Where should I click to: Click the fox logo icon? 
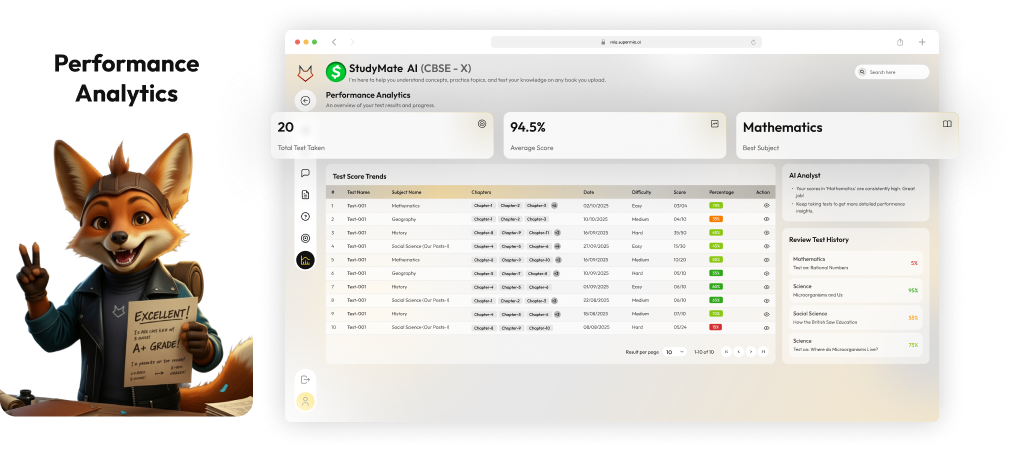click(305, 73)
